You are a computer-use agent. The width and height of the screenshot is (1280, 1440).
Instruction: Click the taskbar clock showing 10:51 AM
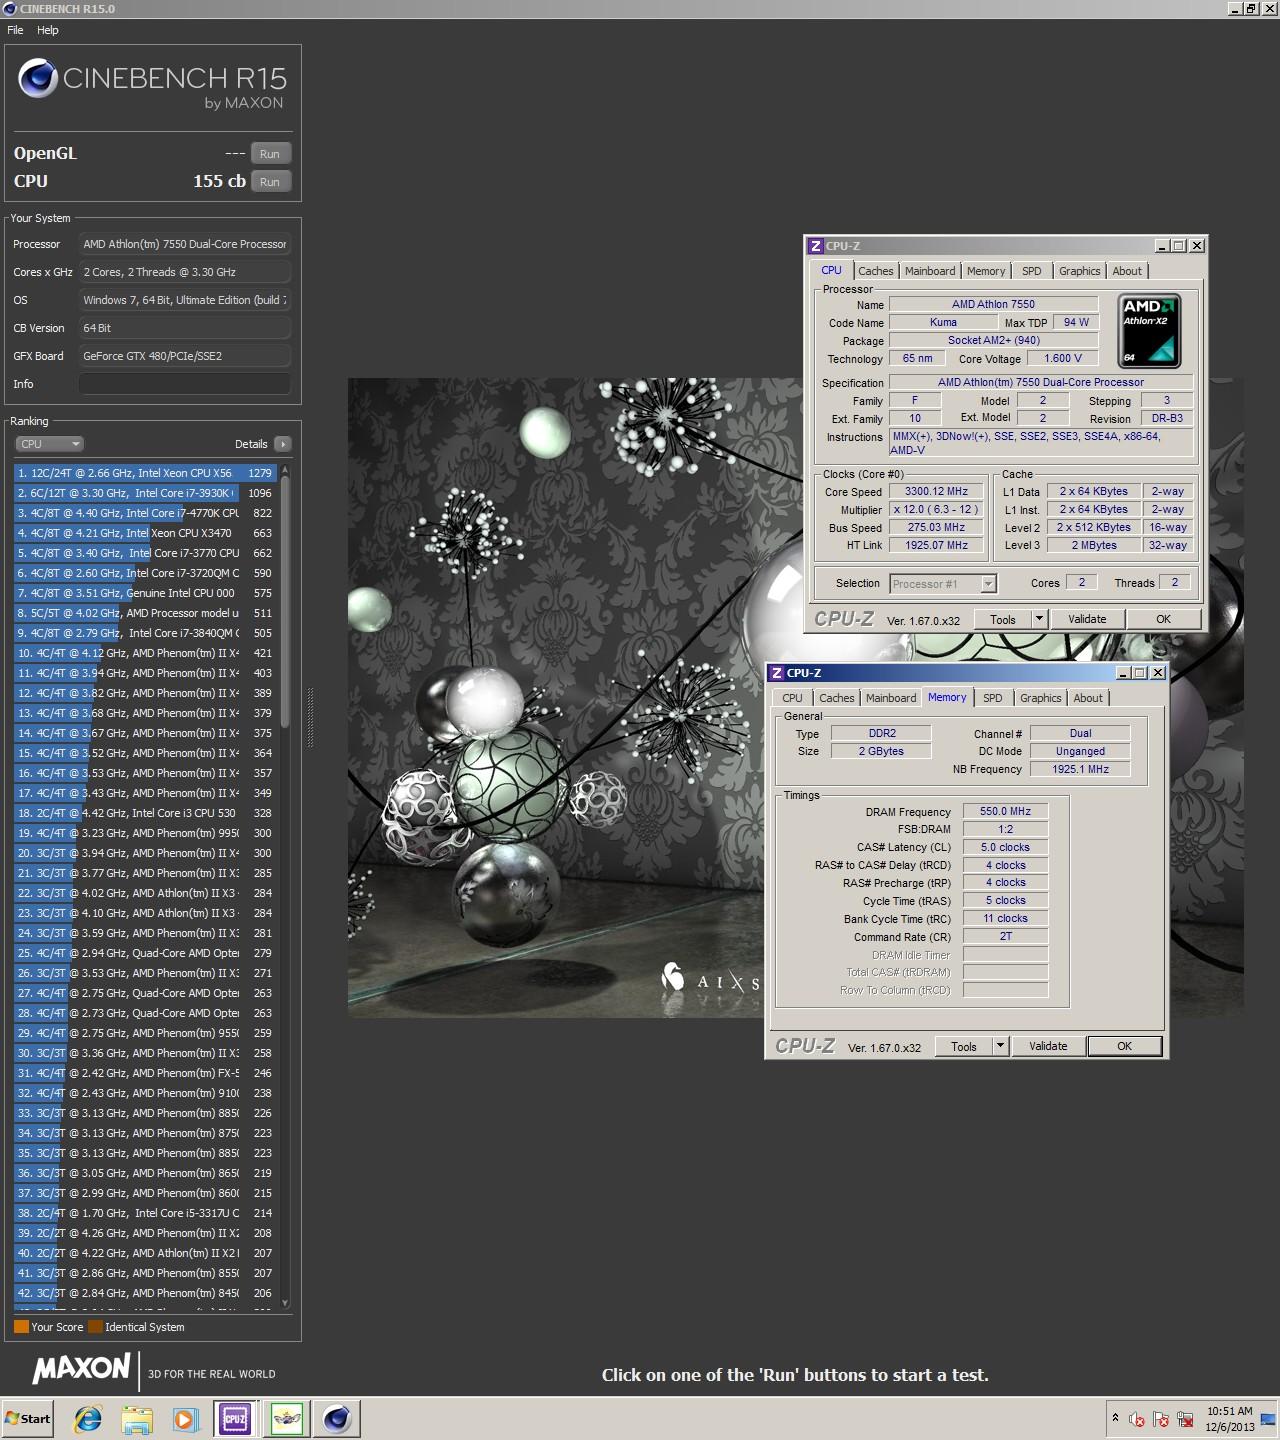pos(1229,1419)
